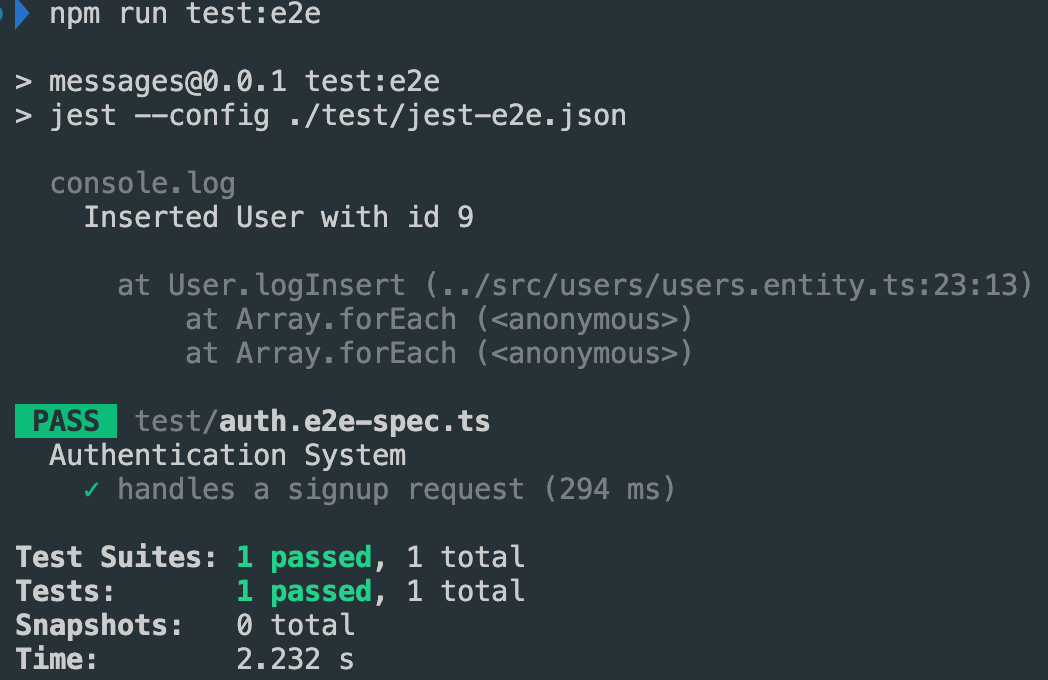Click the Snapshots 0 total line
Image resolution: width=1048 pixels, height=680 pixels.
click(185, 625)
